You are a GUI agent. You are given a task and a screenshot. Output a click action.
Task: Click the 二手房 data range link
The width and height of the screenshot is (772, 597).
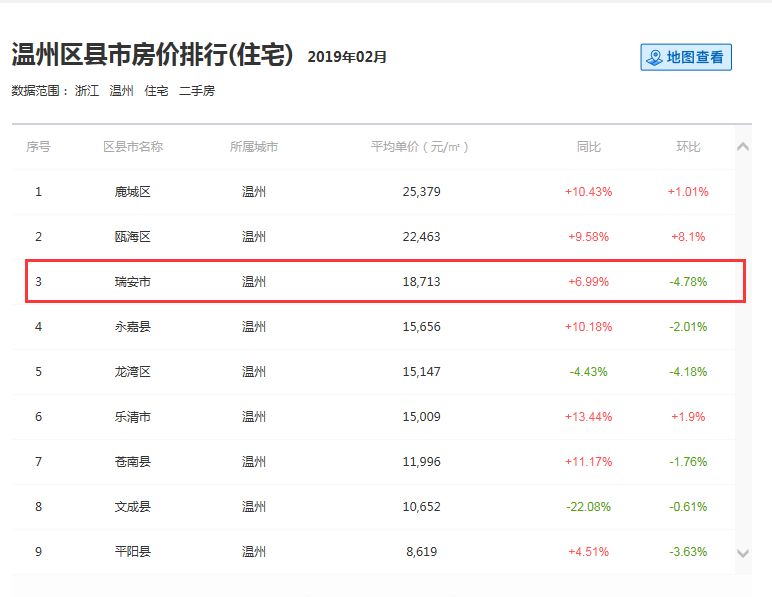197,91
